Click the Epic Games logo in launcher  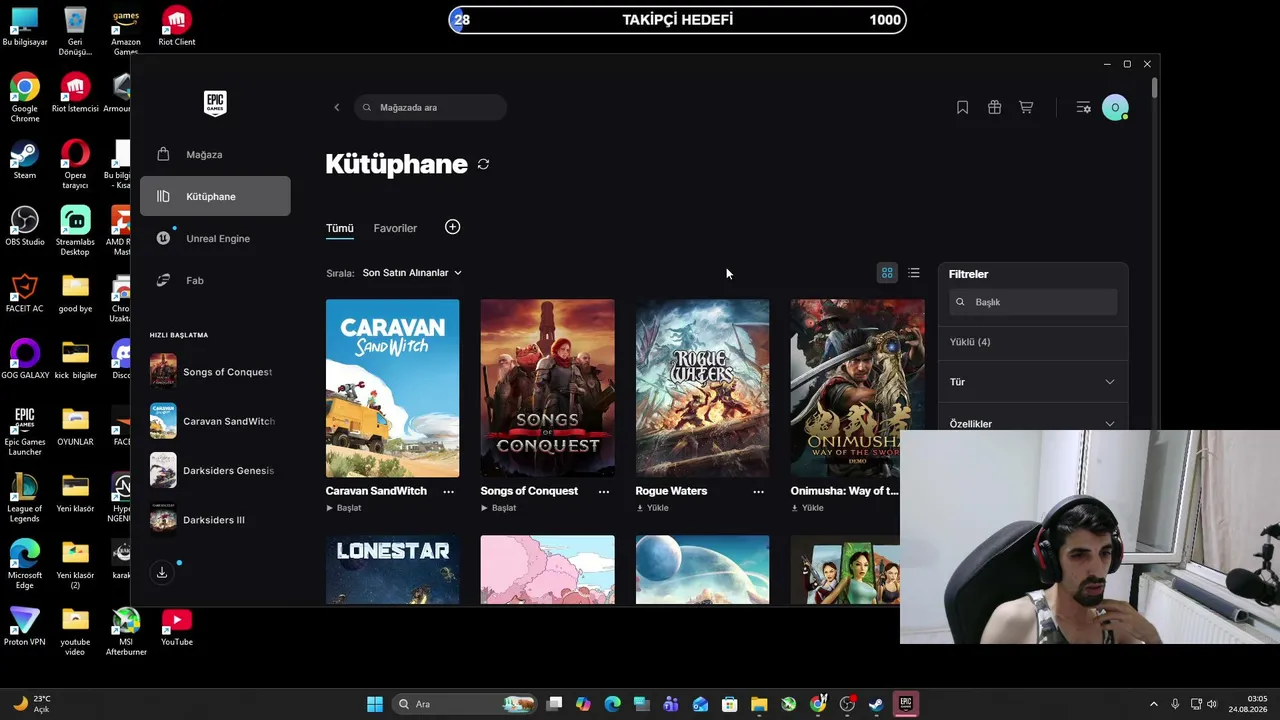click(x=215, y=103)
